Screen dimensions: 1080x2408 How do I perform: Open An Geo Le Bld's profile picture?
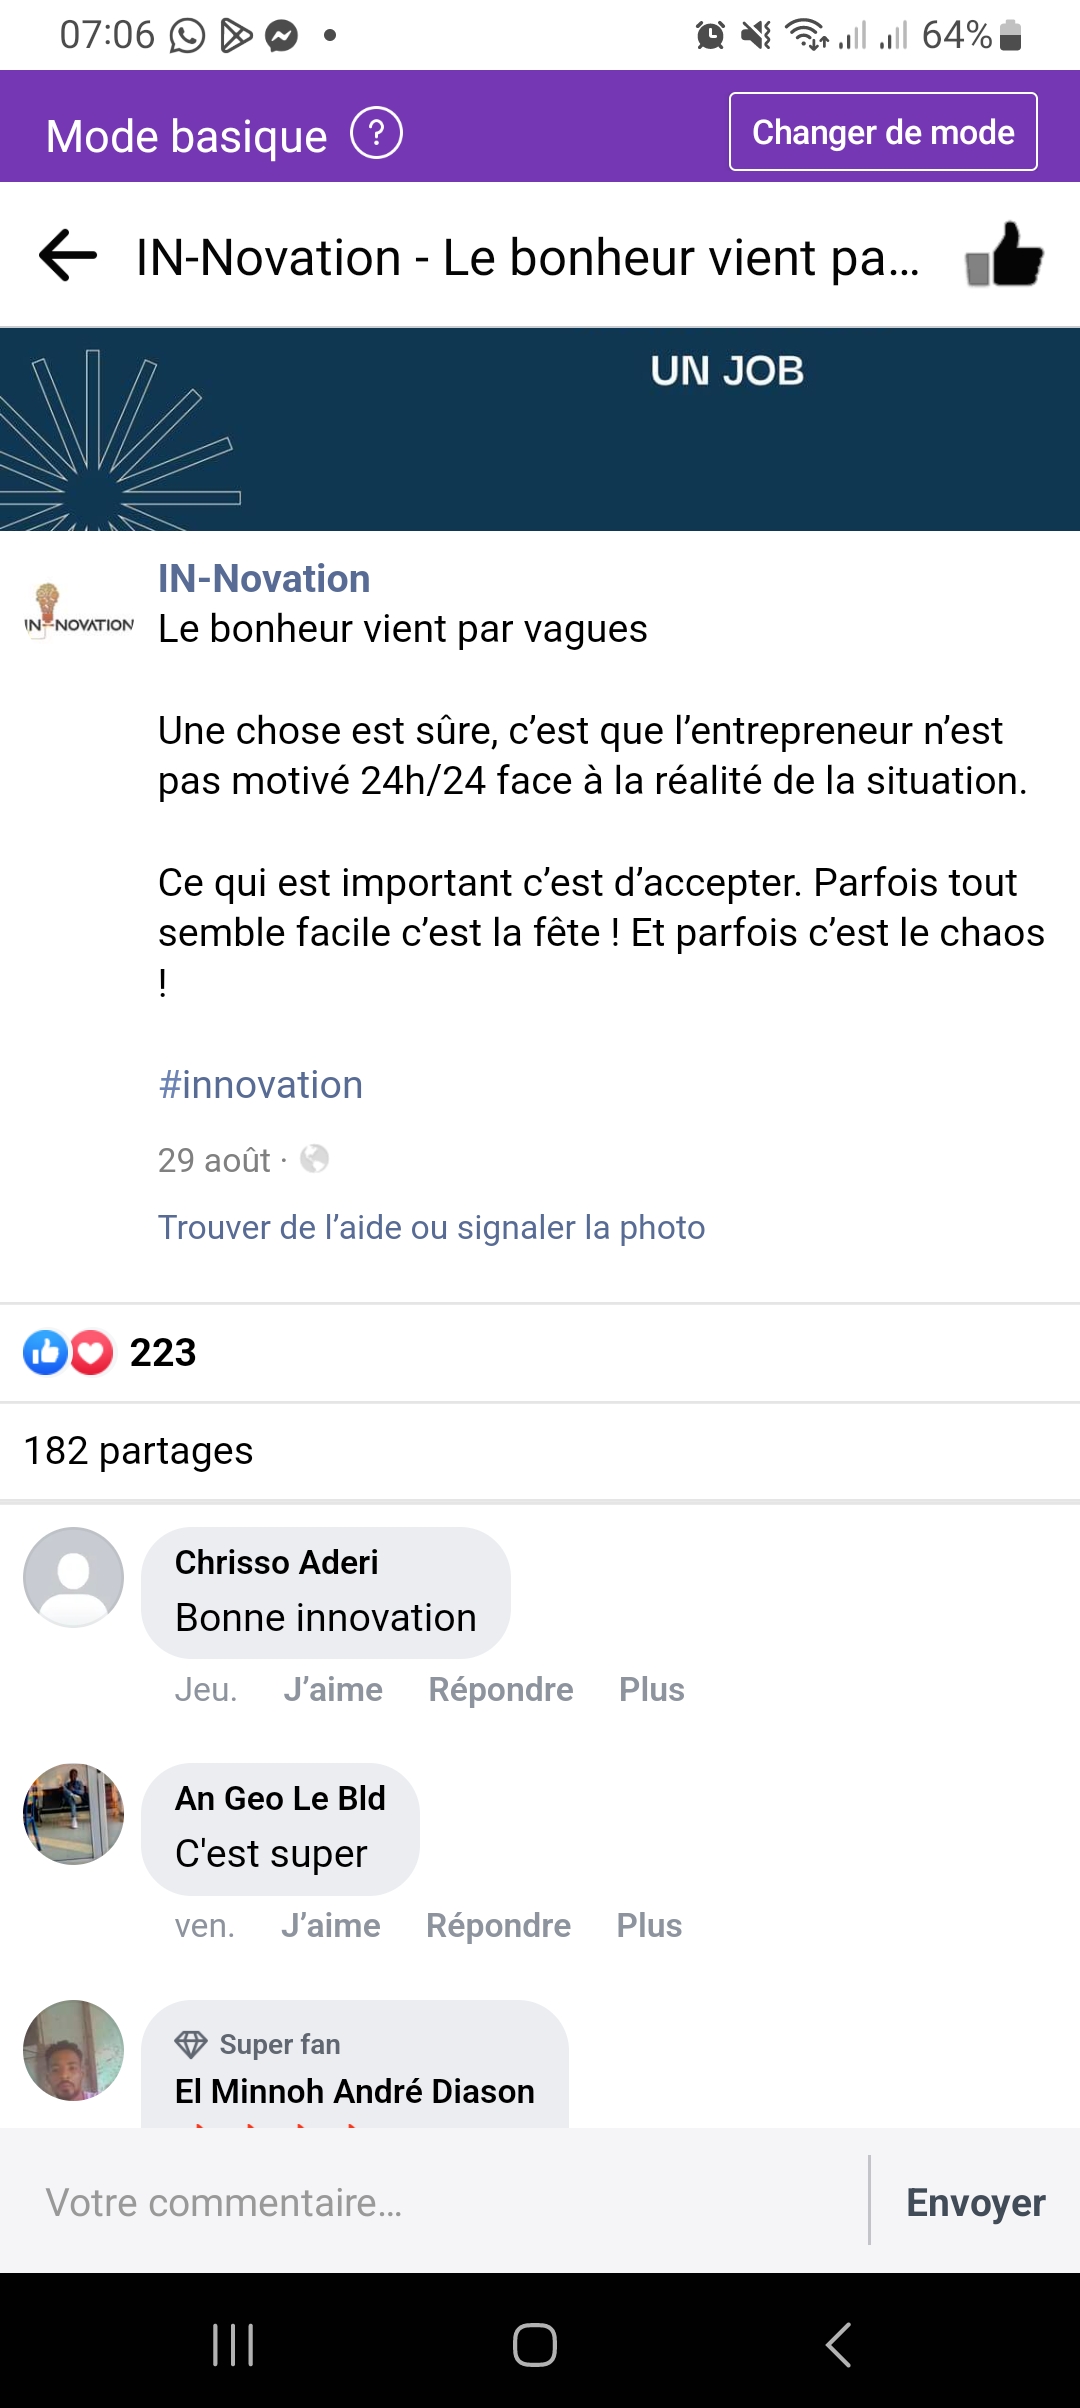click(74, 1813)
